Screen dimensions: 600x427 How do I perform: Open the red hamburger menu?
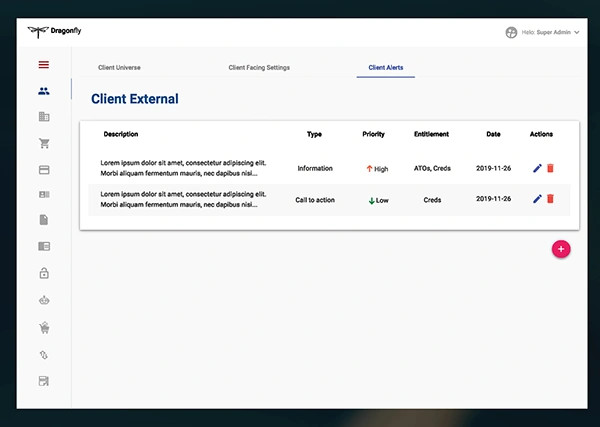[x=44, y=65]
